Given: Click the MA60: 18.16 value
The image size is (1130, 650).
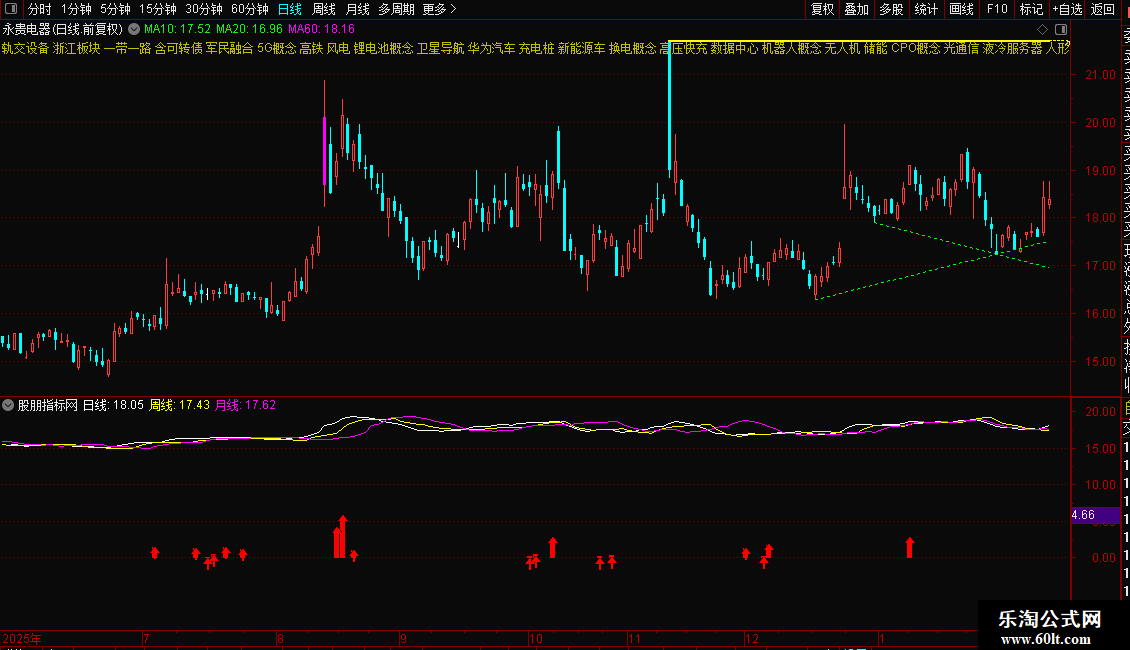Looking at the screenshot, I should (321, 30).
